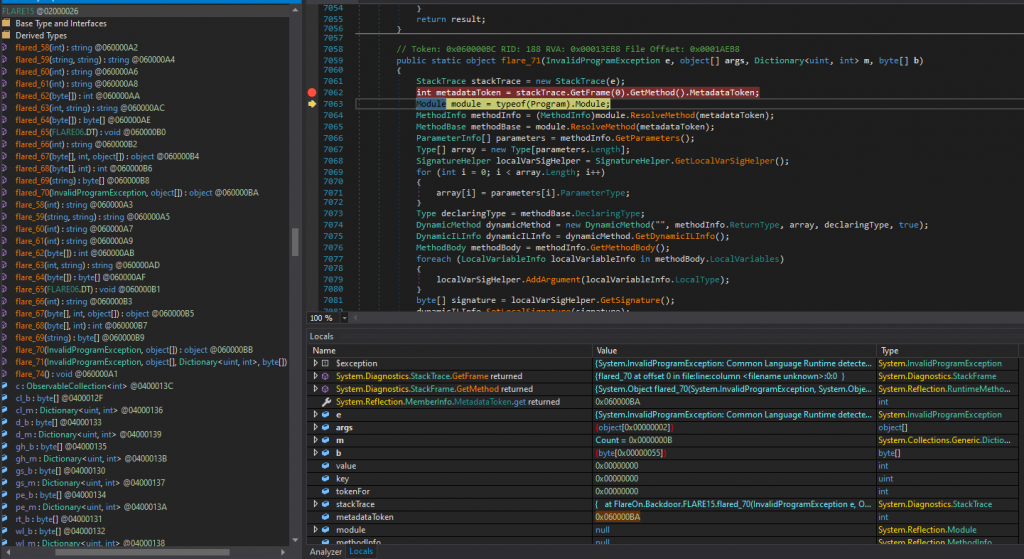Click the variable icon beside metadataToken local
1024x559 pixels.
click(x=326, y=517)
